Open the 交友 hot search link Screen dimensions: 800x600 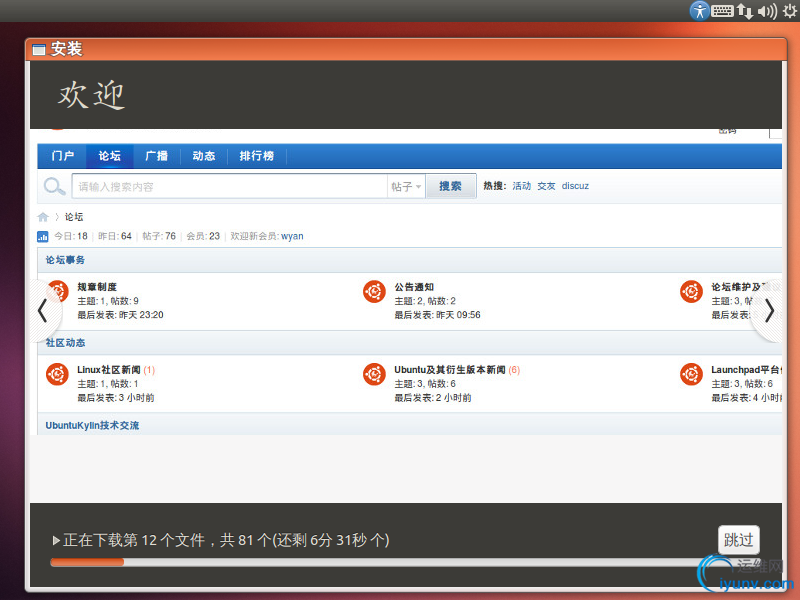click(x=546, y=186)
